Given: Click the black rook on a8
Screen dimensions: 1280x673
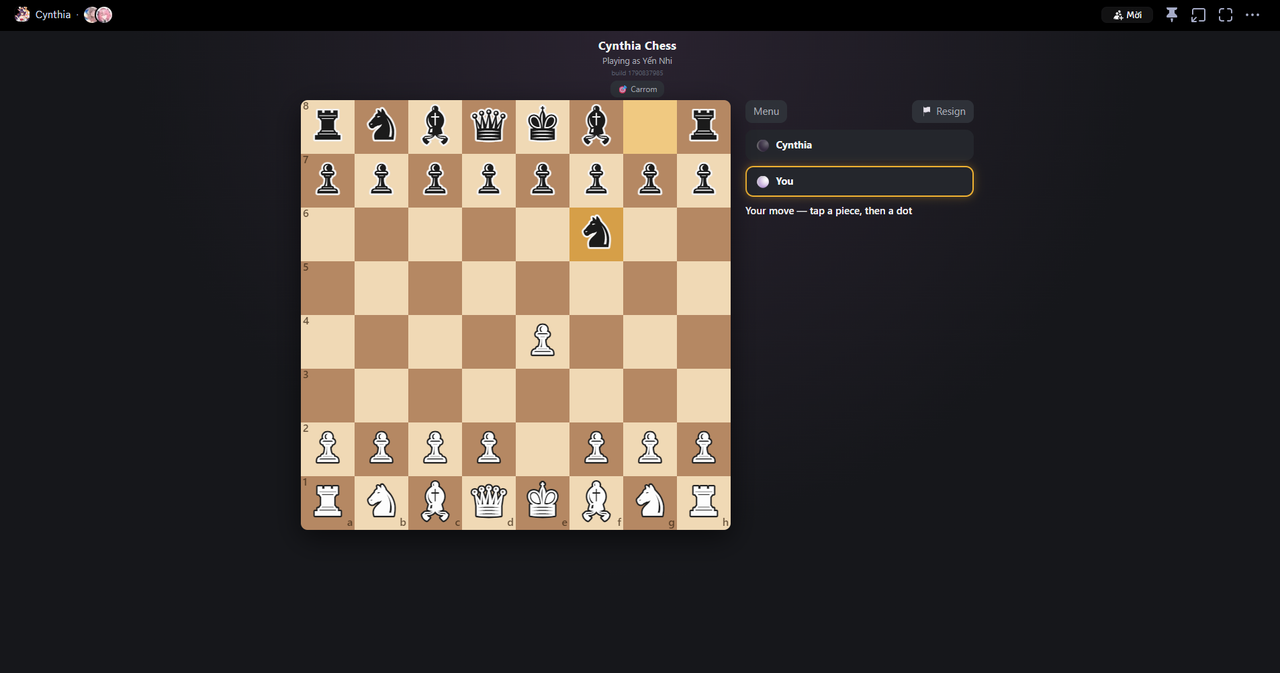Looking at the screenshot, I should point(328,126).
